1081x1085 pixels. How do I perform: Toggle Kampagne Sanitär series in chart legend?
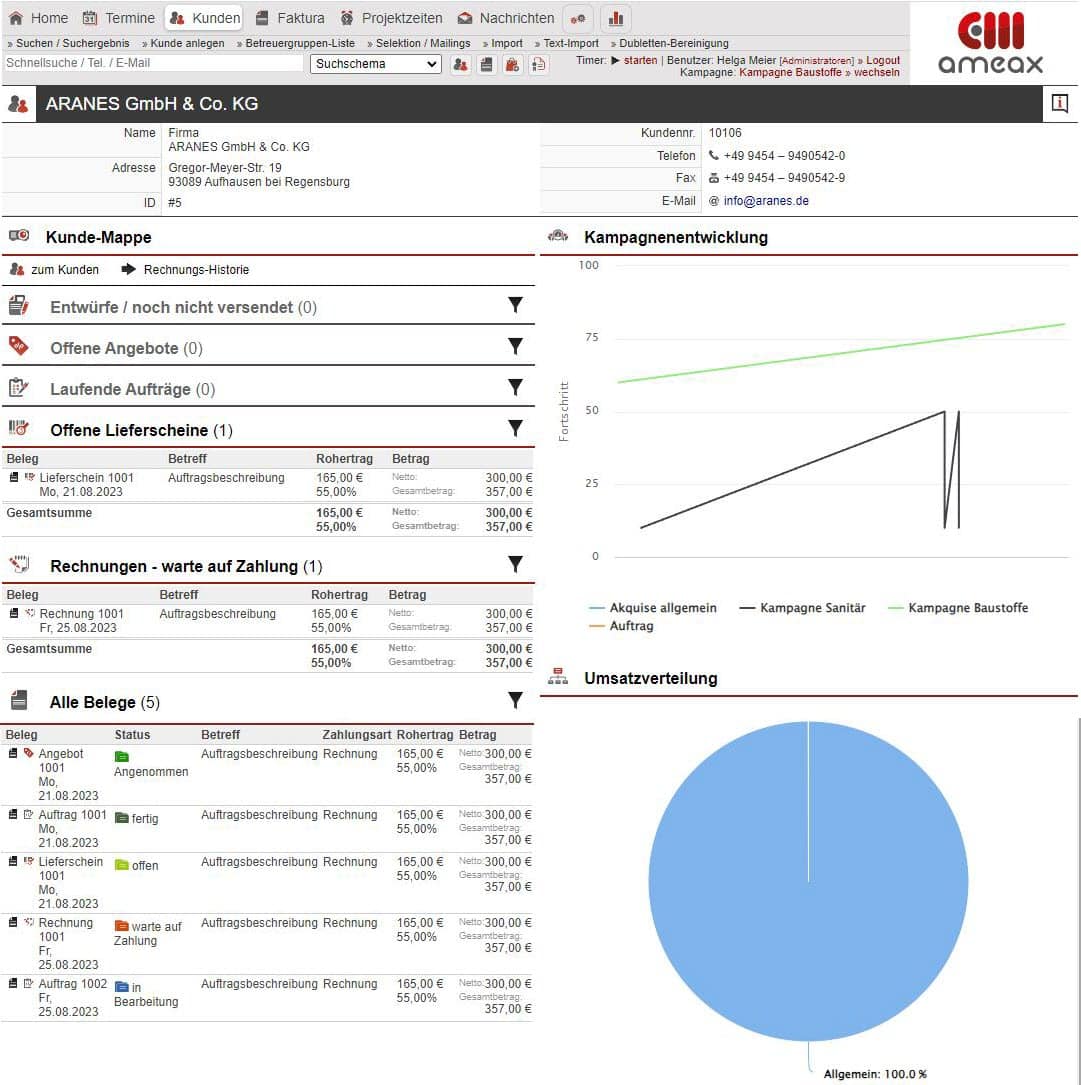click(802, 608)
